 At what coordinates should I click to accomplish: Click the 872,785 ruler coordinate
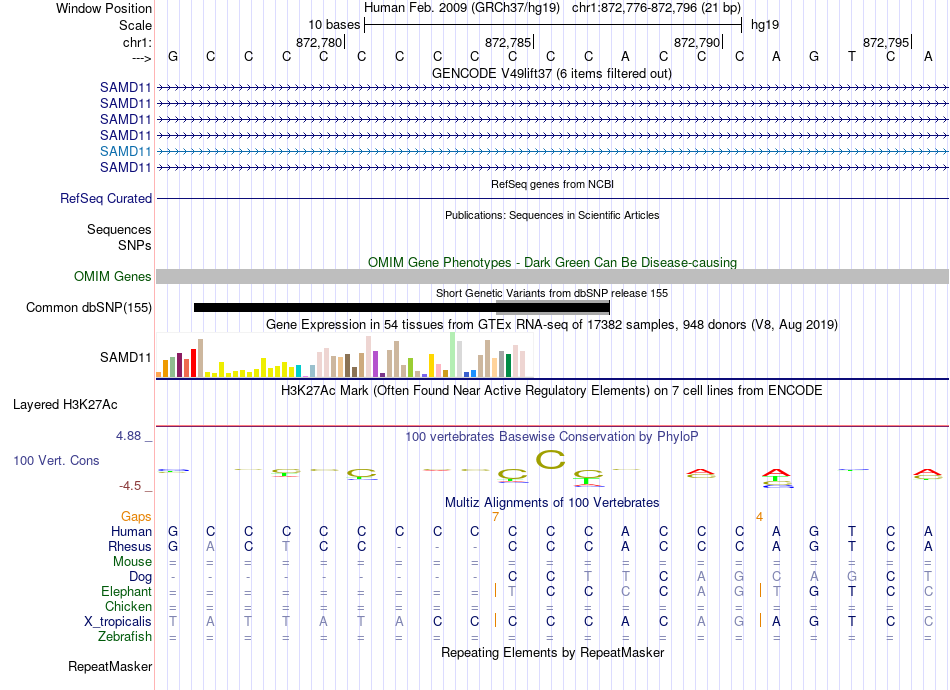tap(508, 42)
